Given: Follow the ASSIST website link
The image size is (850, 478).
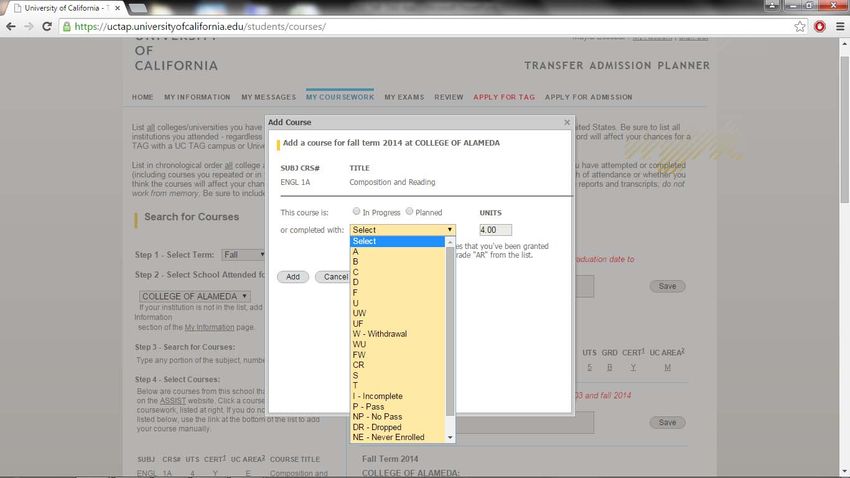Looking at the screenshot, I should pyautogui.click(x=172, y=401).
